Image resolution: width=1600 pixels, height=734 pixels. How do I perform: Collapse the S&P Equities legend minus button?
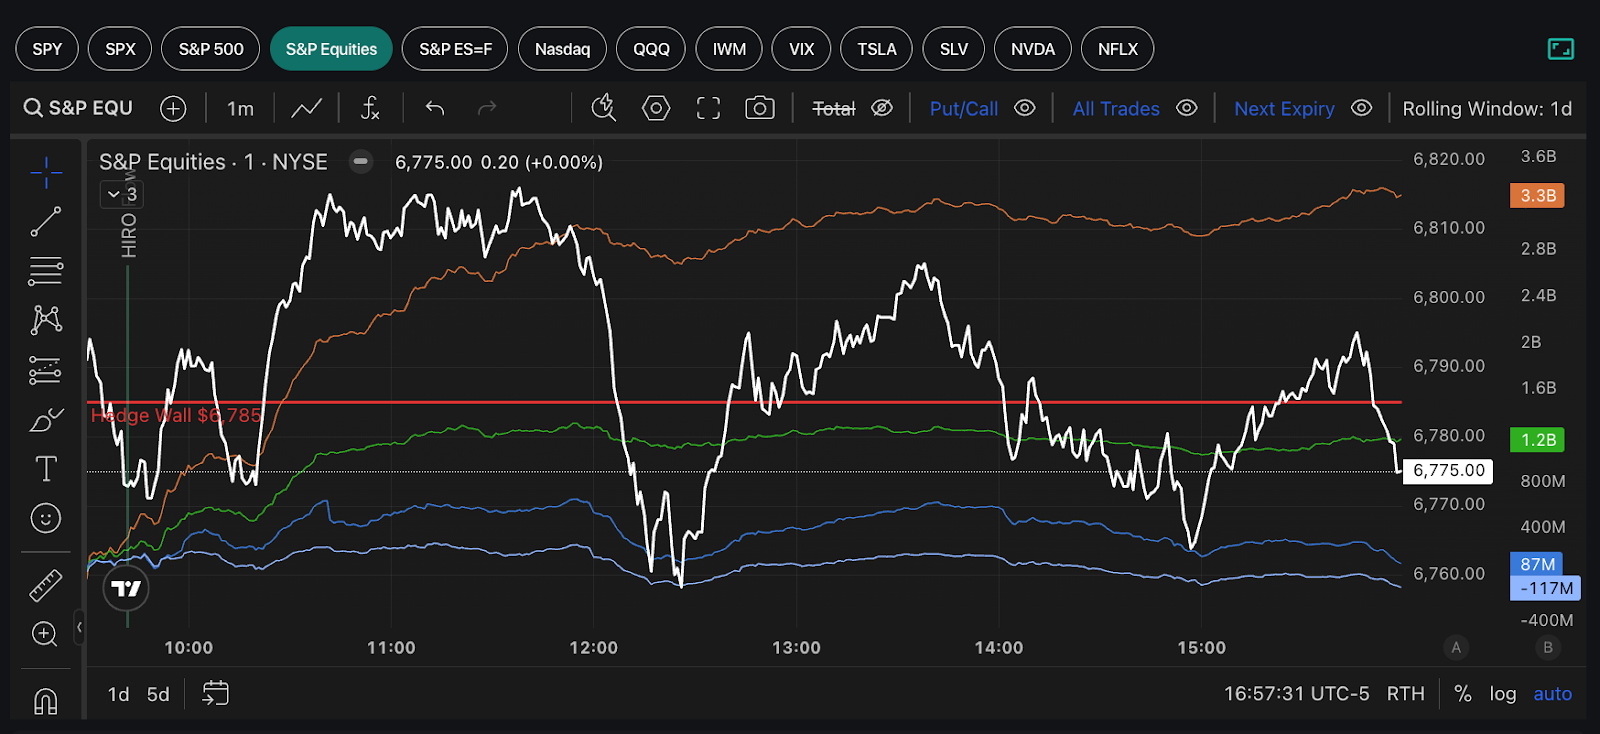coord(361,161)
